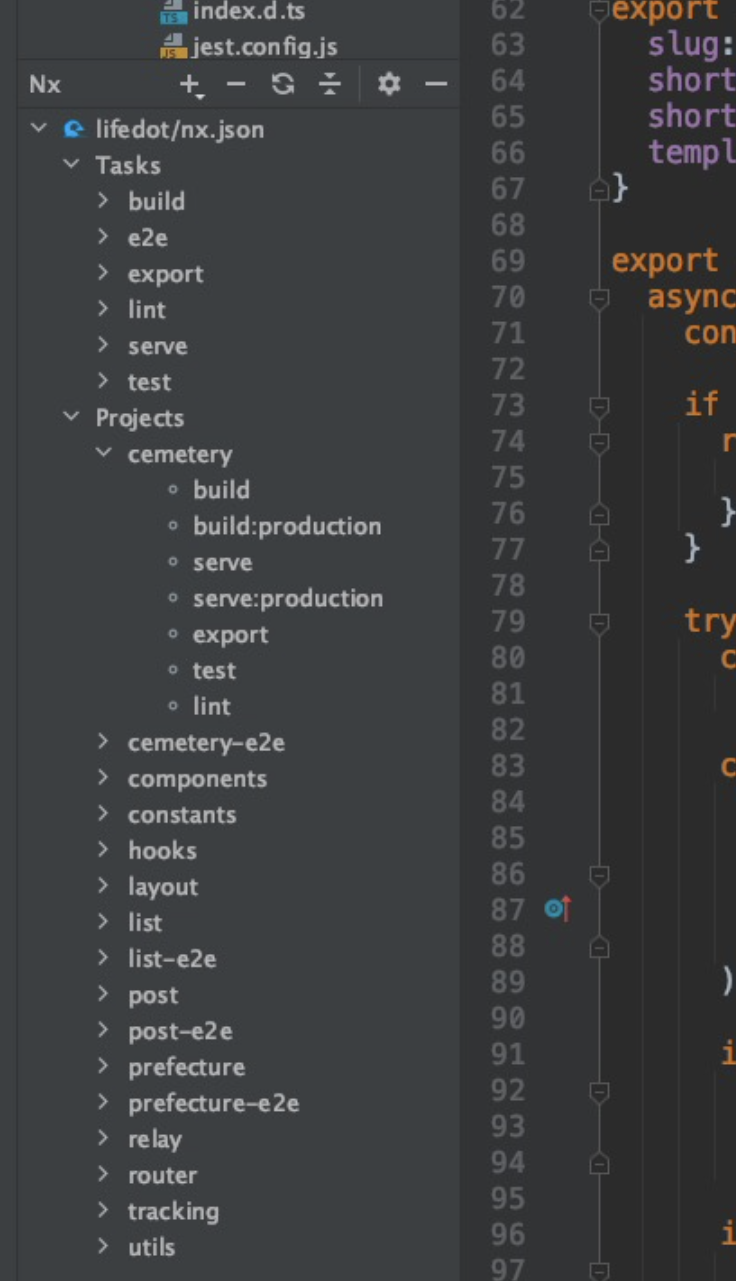Fold the code block at line 70

tap(599, 297)
